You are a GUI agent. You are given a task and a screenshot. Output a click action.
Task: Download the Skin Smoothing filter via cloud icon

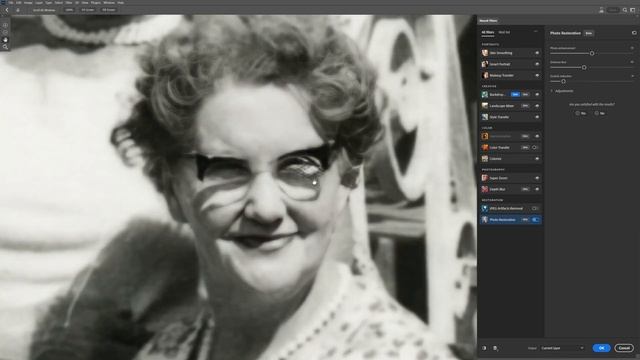click(537, 53)
